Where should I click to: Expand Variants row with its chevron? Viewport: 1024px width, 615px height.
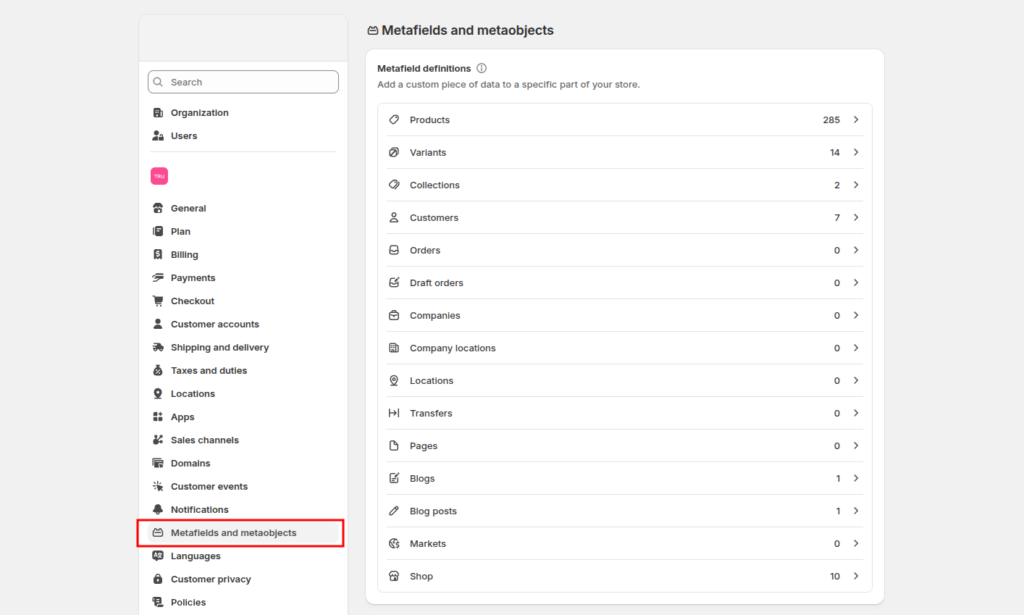tap(856, 152)
